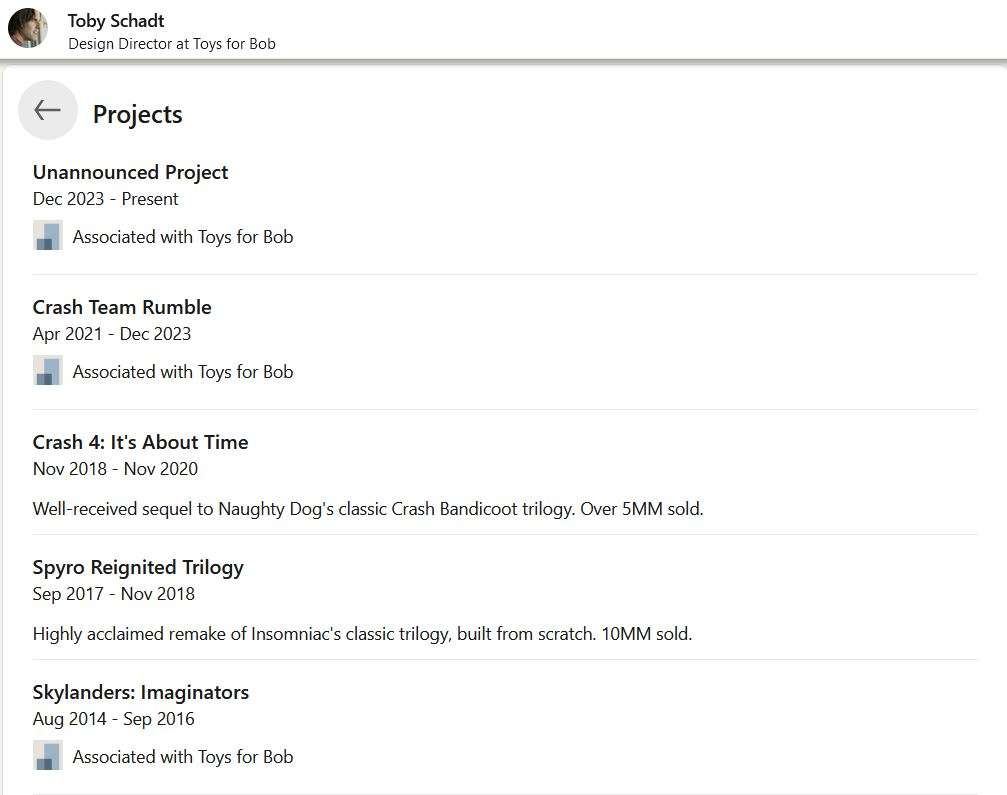Click Toys for Bob logo under Unannounced Project
1007x795 pixels.
coord(48,235)
